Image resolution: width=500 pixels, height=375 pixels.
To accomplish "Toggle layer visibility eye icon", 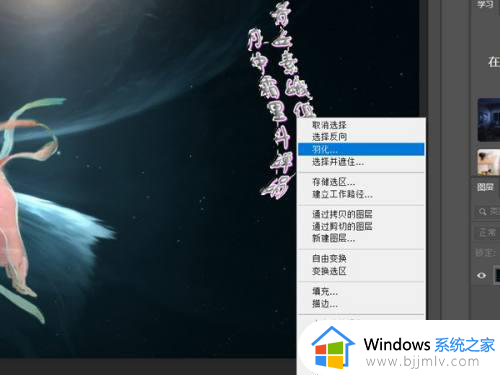I will click(x=481, y=275).
